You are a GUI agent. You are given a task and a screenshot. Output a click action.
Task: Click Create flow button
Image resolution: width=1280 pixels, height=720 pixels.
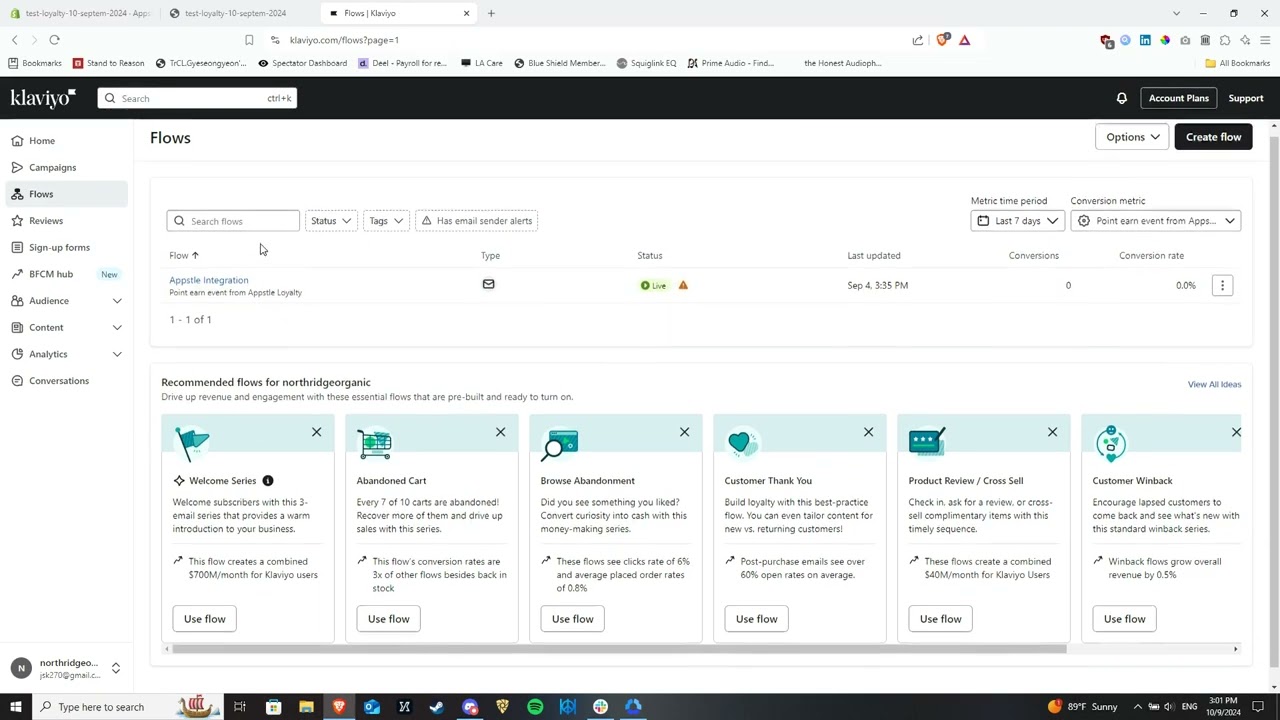click(1213, 137)
